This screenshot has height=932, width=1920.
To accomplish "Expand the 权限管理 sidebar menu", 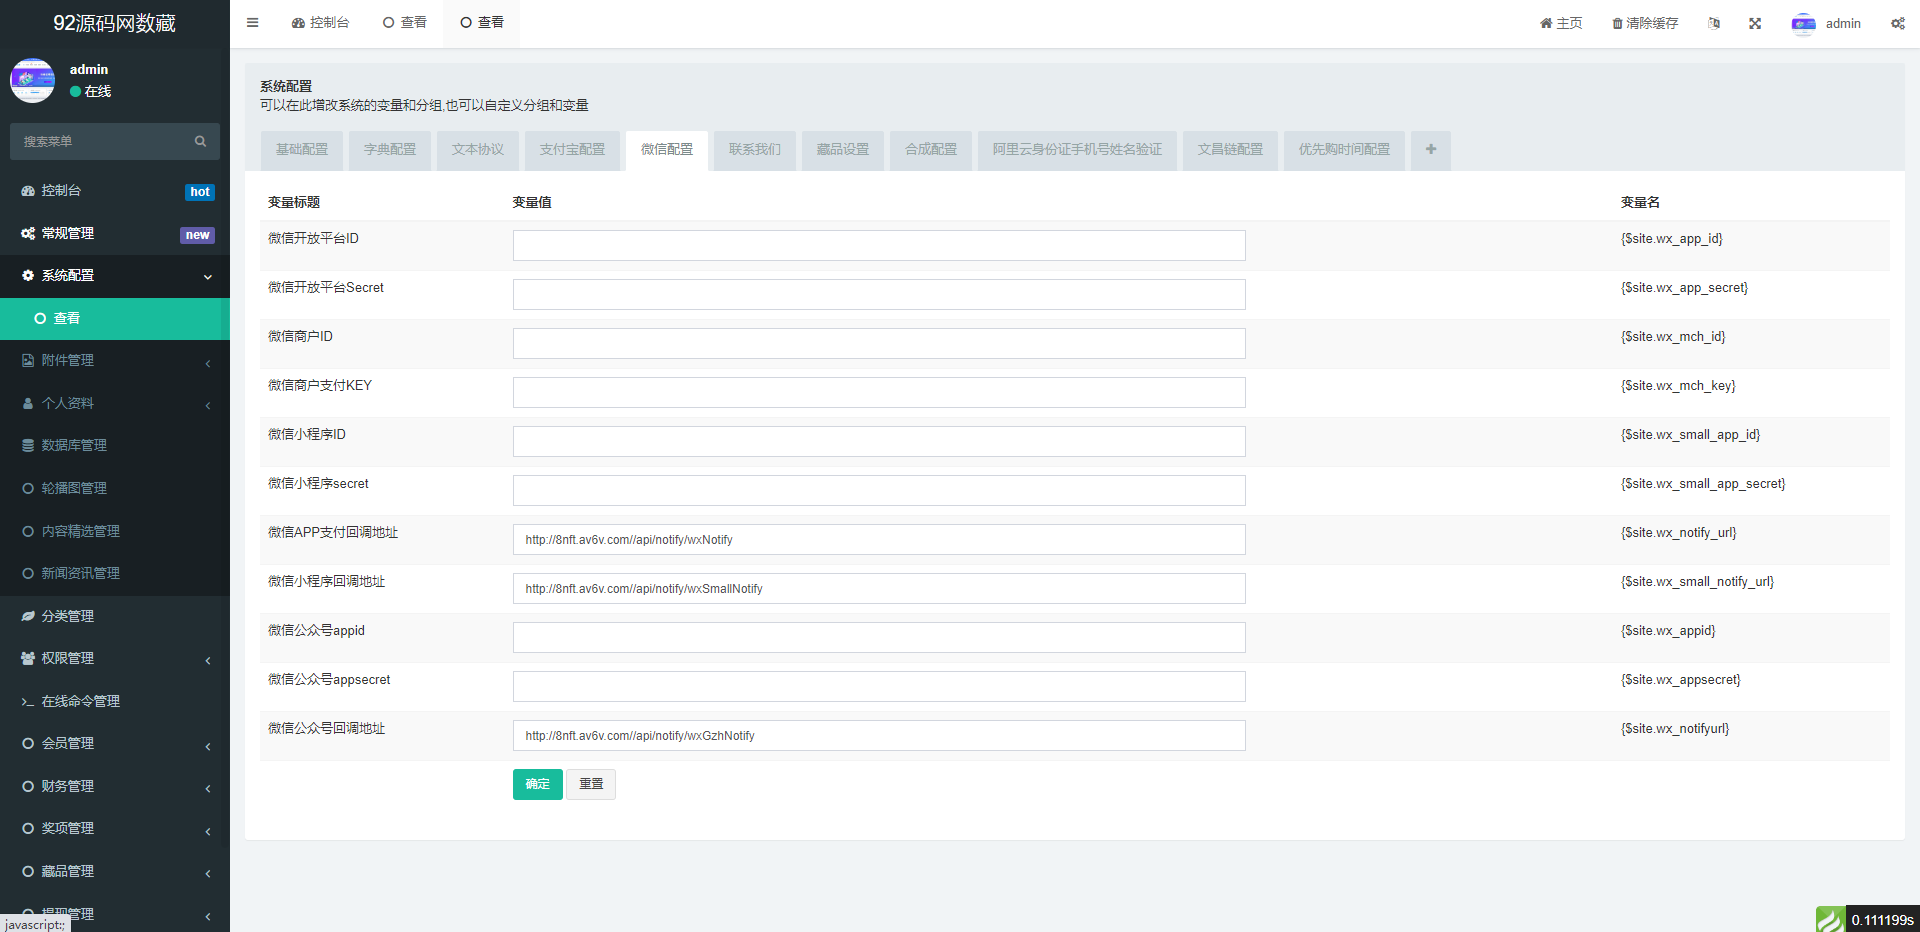I will [x=115, y=659].
